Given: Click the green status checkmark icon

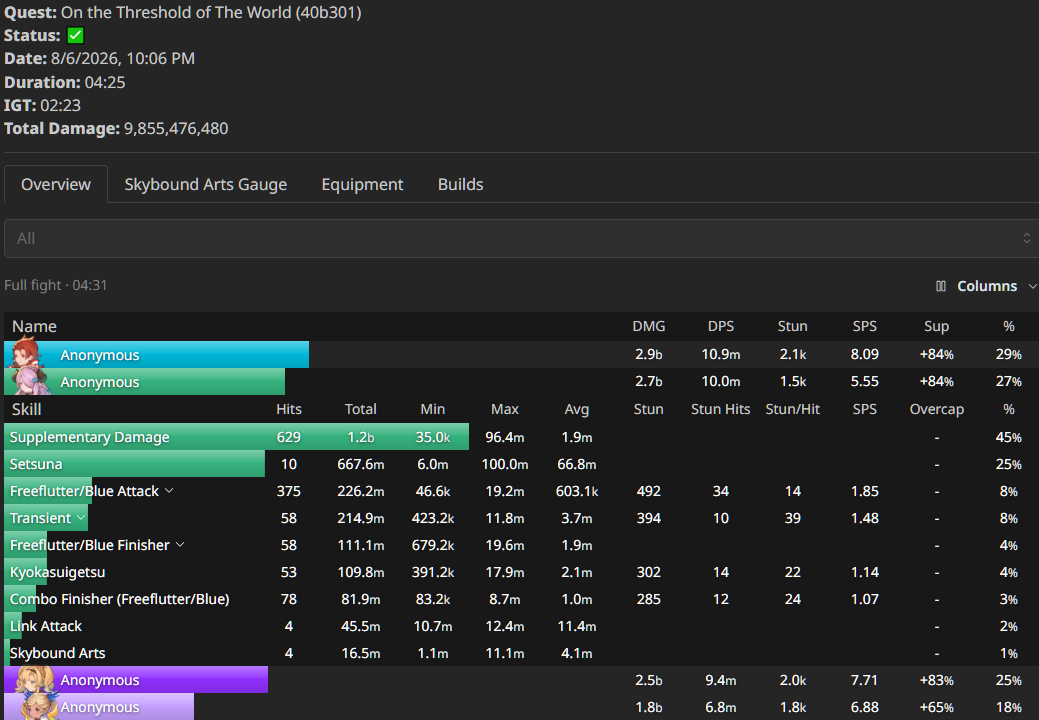Looking at the screenshot, I should click(76, 35).
